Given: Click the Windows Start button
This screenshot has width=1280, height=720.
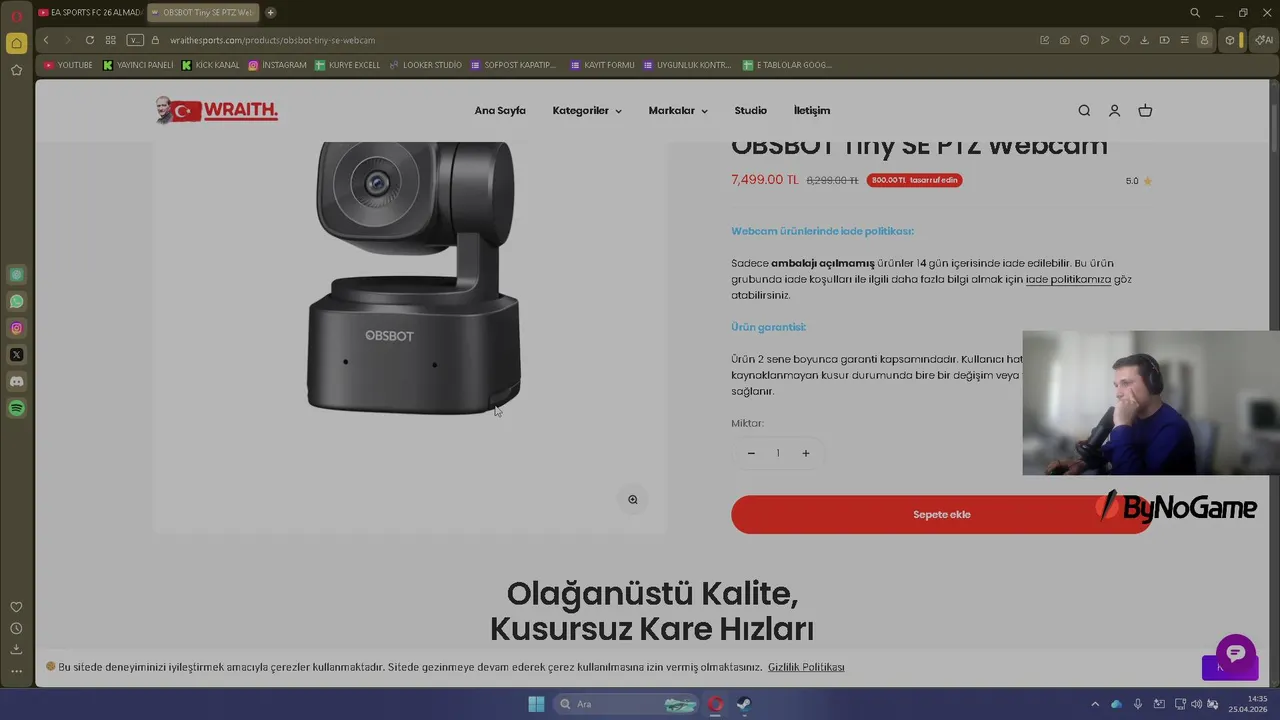Looking at the screenshot, I should pos(536,704).
